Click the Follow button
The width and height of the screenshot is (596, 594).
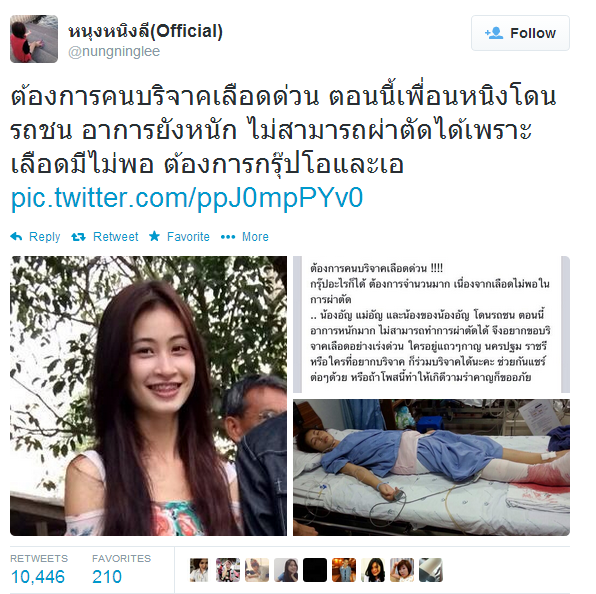point(520,33)
